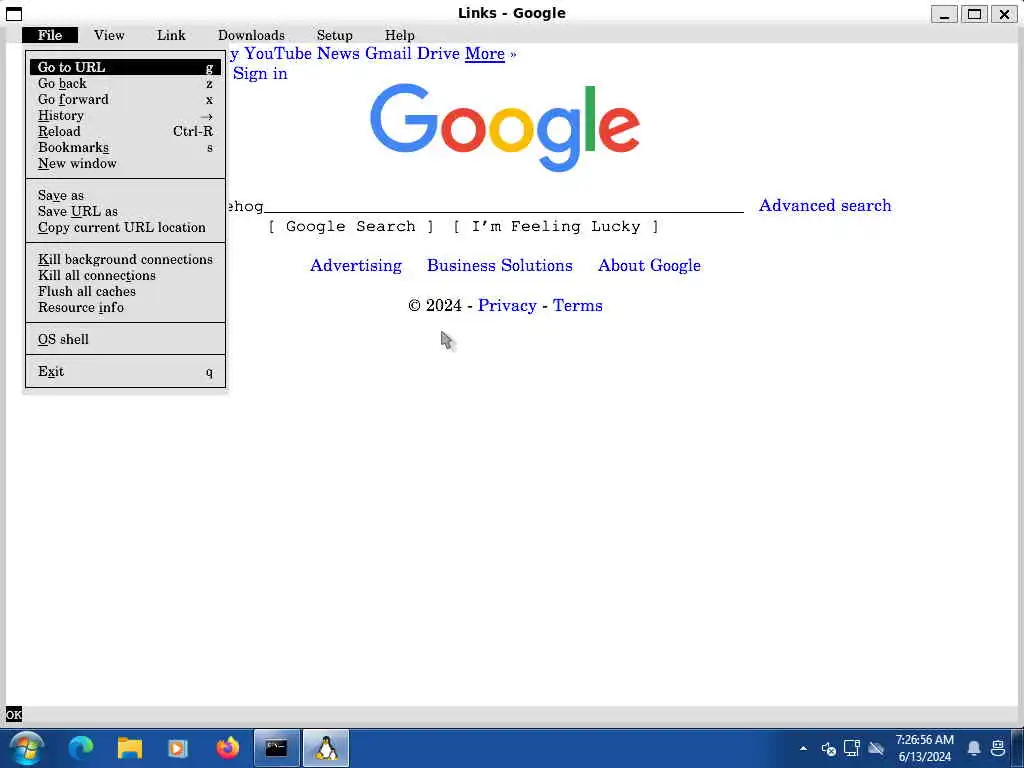Screen dimensions: 1024x768
Task: Open the Windows Start button
Action: click(x=27, y=748)
